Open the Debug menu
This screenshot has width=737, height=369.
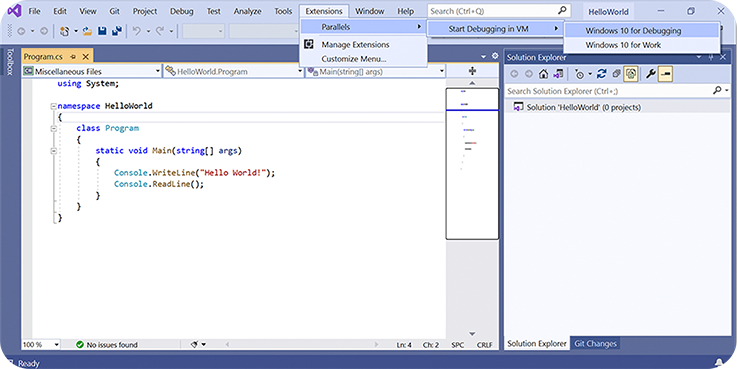pyautogui.click(x=181, y=11)
